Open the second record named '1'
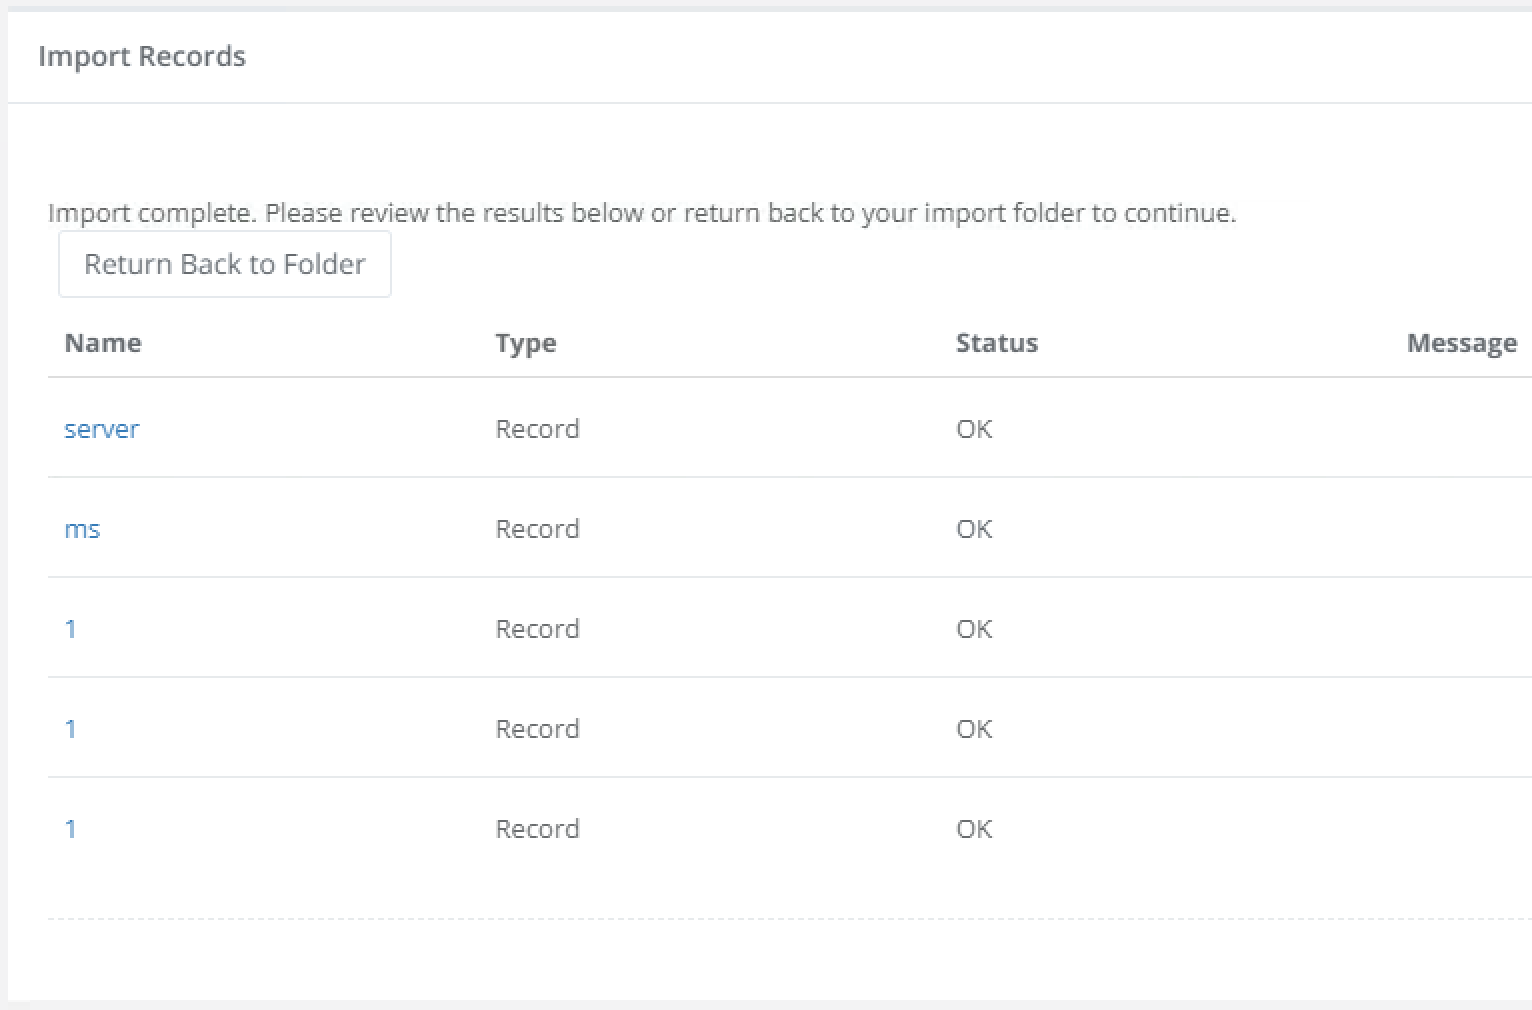This screenshot has width=1532, height=1010. click(71, 729)
